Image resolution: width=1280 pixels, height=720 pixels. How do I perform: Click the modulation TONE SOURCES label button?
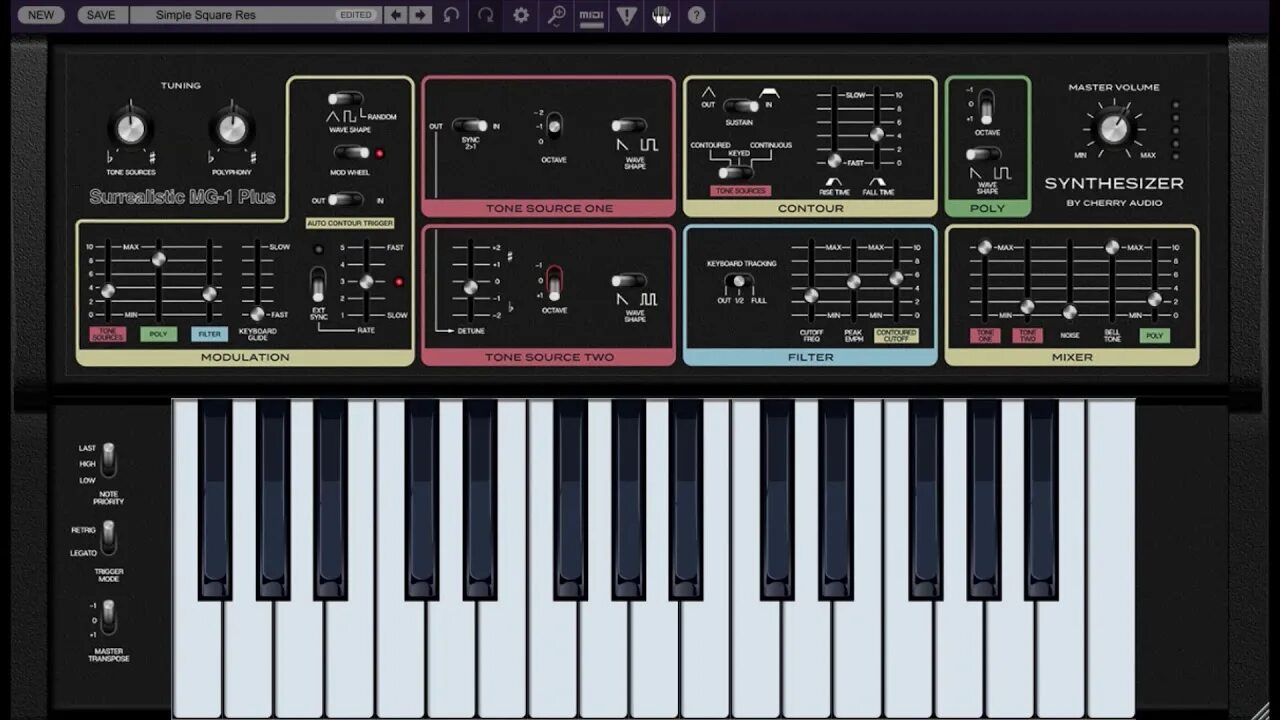pos(108,335)
